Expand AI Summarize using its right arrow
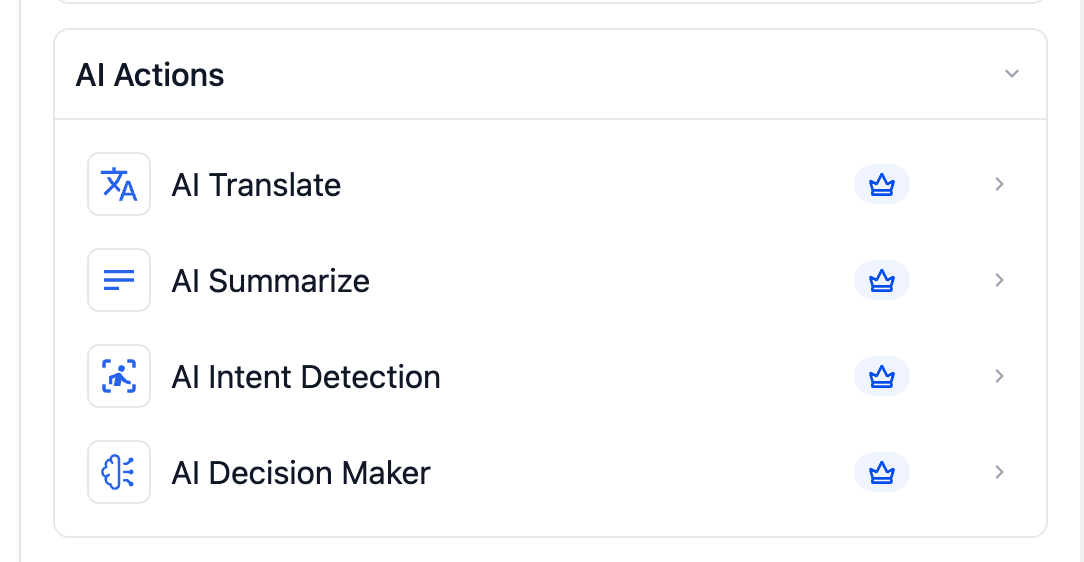Image resolution: width=1084 pixels, height=562 pixels. pos(999,280)
